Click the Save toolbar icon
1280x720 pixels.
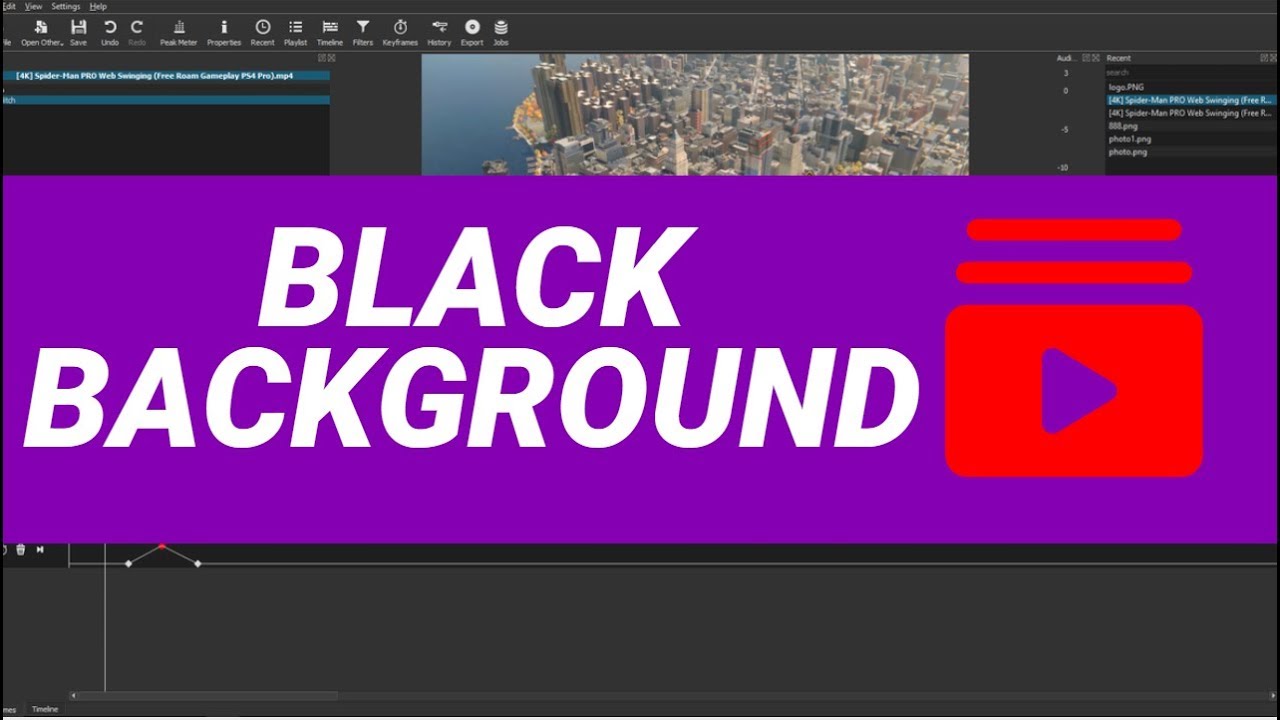pos(78,33)
